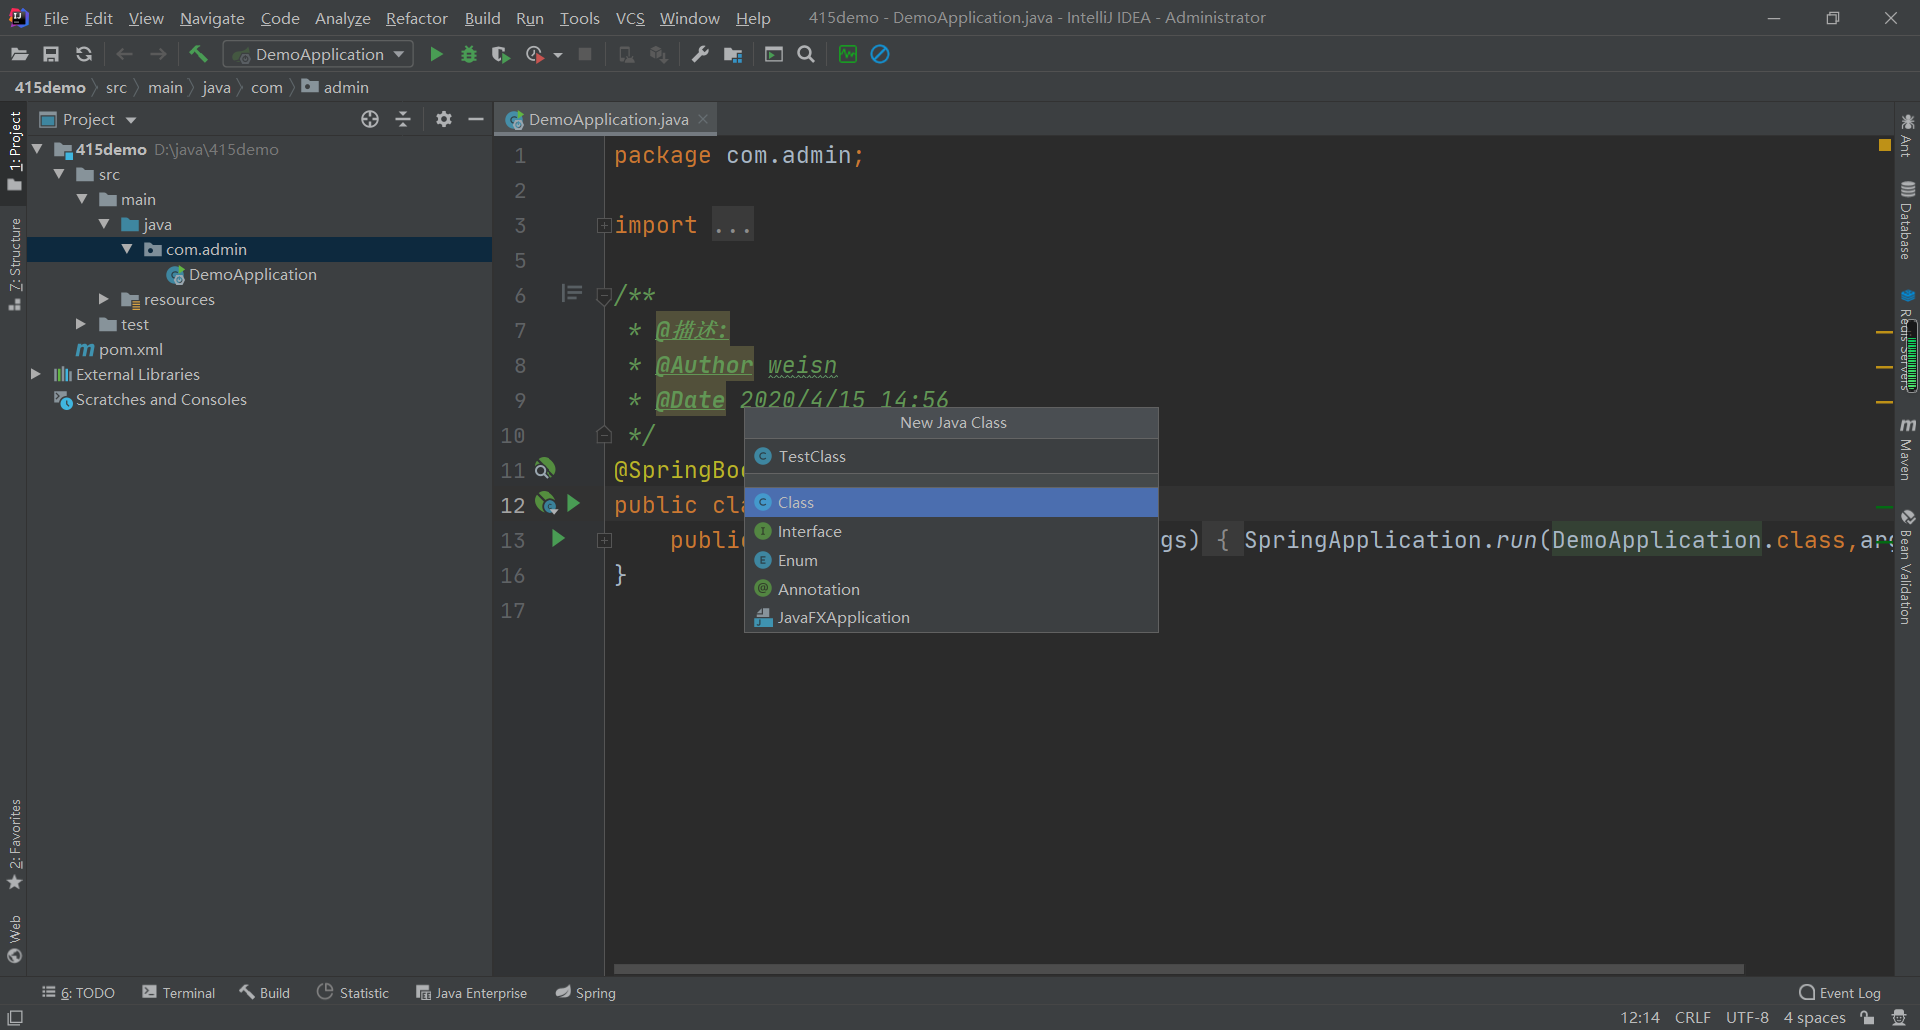
Task: Choose JavaFXApplication in the popup list
Action: [951, 617]
